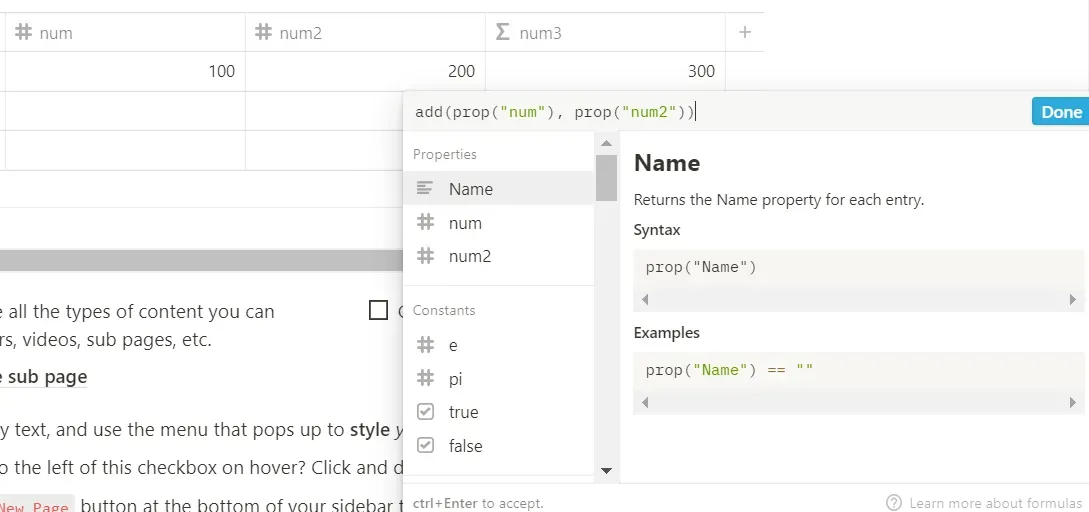The image size is (1089, 512).
Task: Click the text icon next to Name property
Action: click(425, 189)
